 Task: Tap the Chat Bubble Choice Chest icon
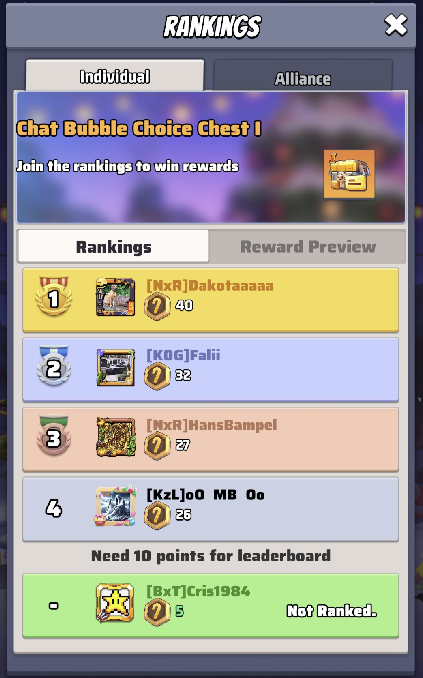(x=349, y=174)
